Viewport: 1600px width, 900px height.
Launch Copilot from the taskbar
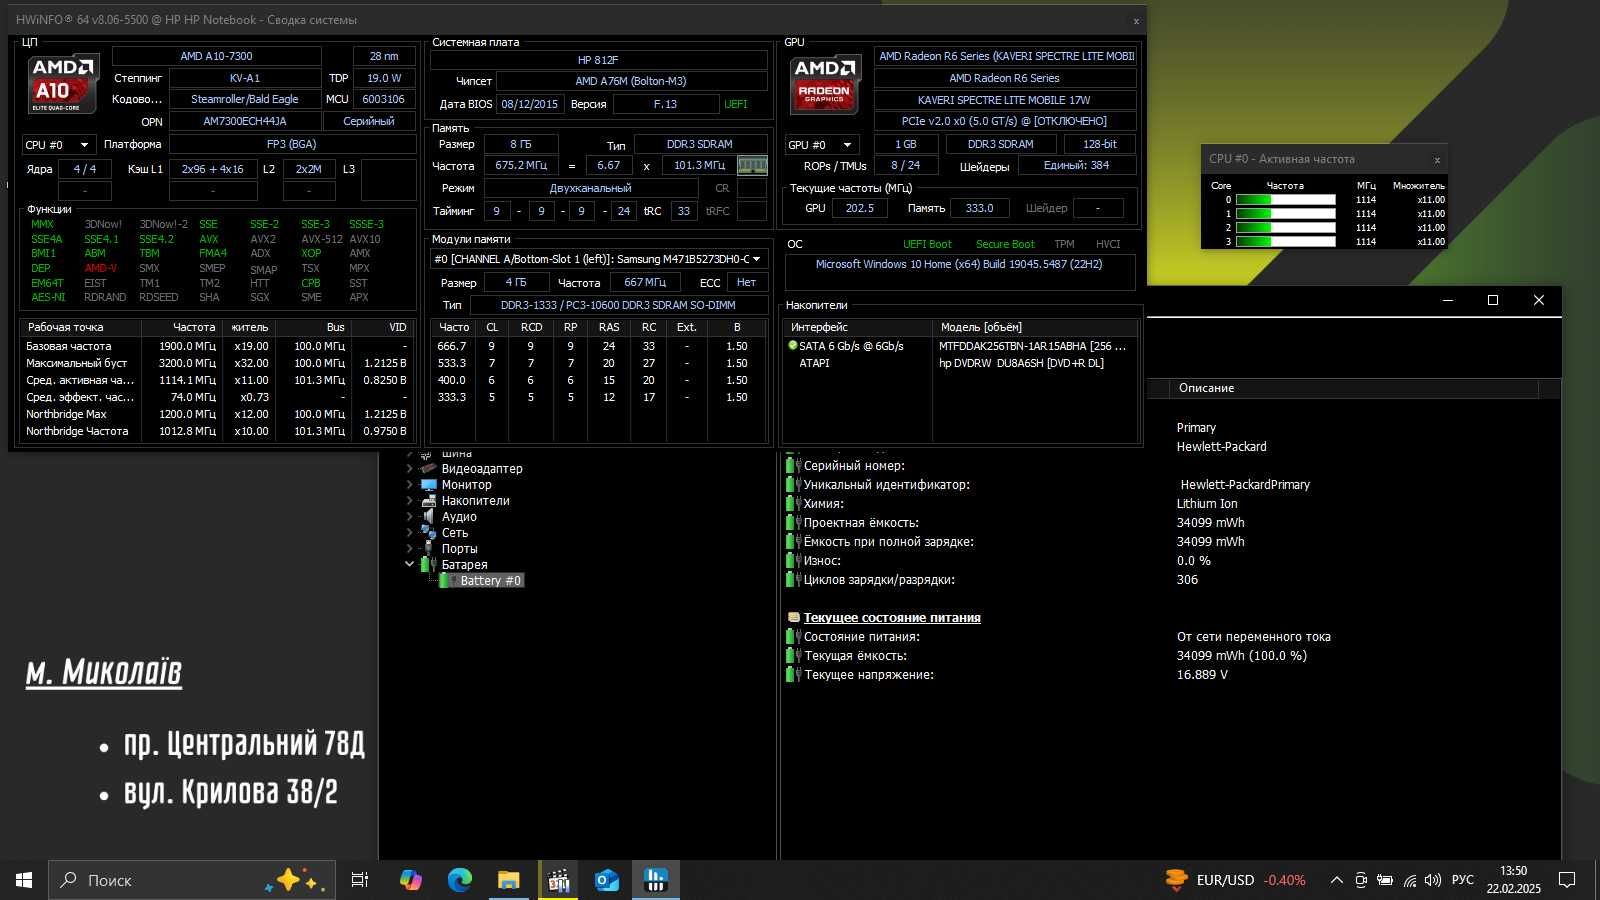click(x=411, y=880)
